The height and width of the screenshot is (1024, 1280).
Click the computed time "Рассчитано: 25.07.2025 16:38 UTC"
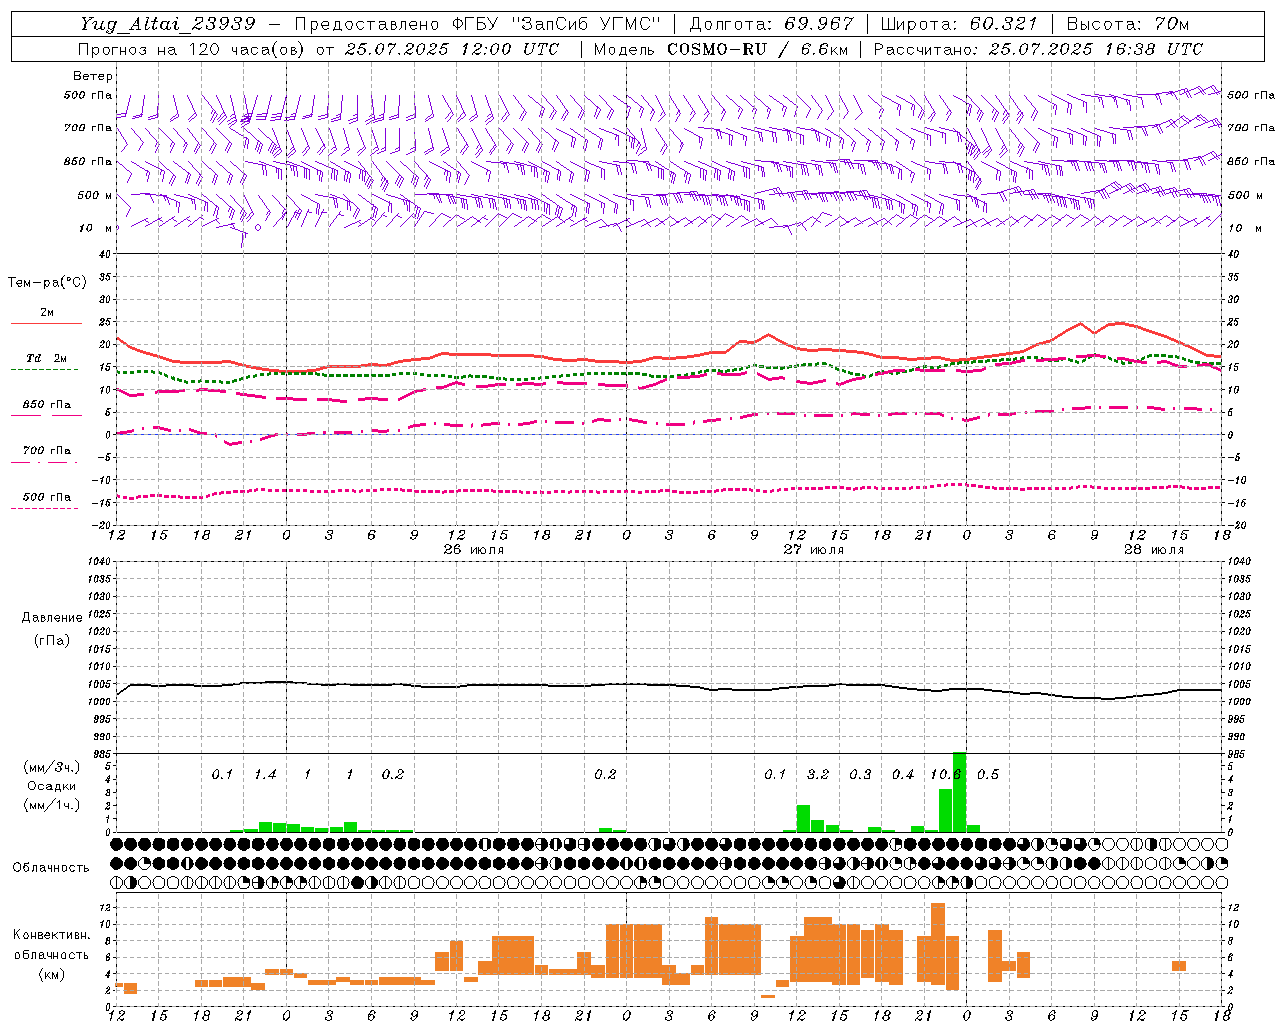click(x=1038, y=49)
